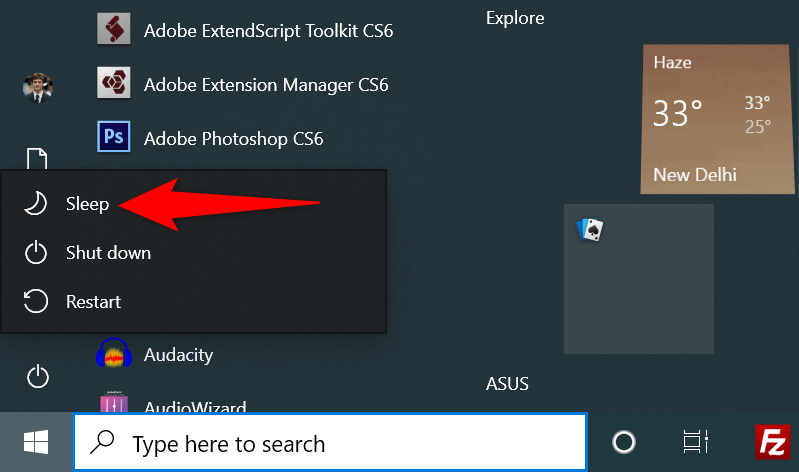The width and height of the screenshot is (799, 472).
Task: Open Cortana circle on taskbar
Action: point(624,442)
